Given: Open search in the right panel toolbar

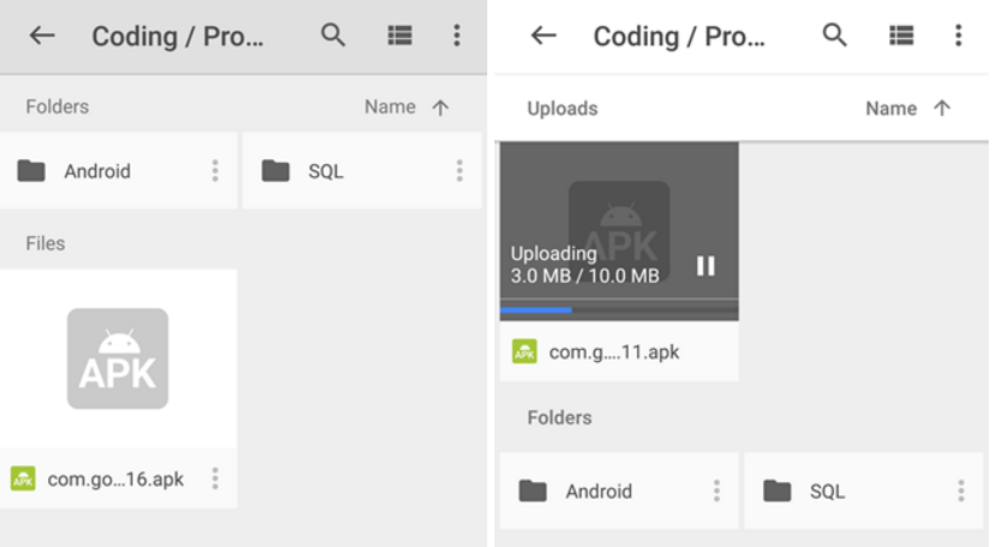Looking at the screenshot, I should (835, 36).
